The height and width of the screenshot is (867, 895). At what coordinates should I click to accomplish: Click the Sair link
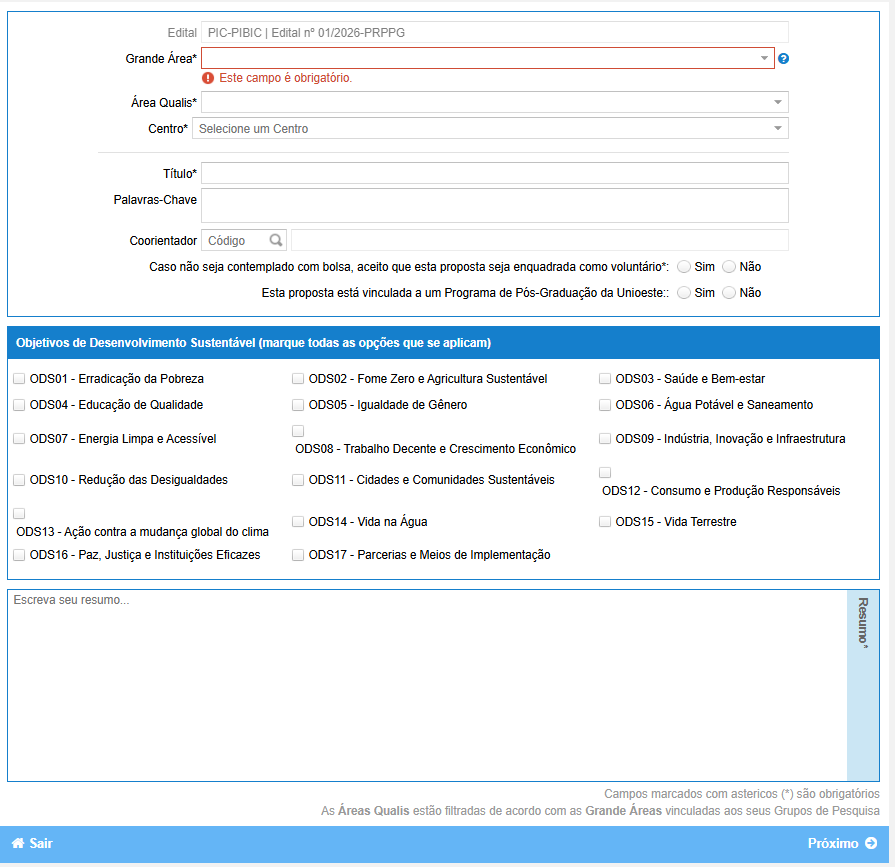click(40, 843)
